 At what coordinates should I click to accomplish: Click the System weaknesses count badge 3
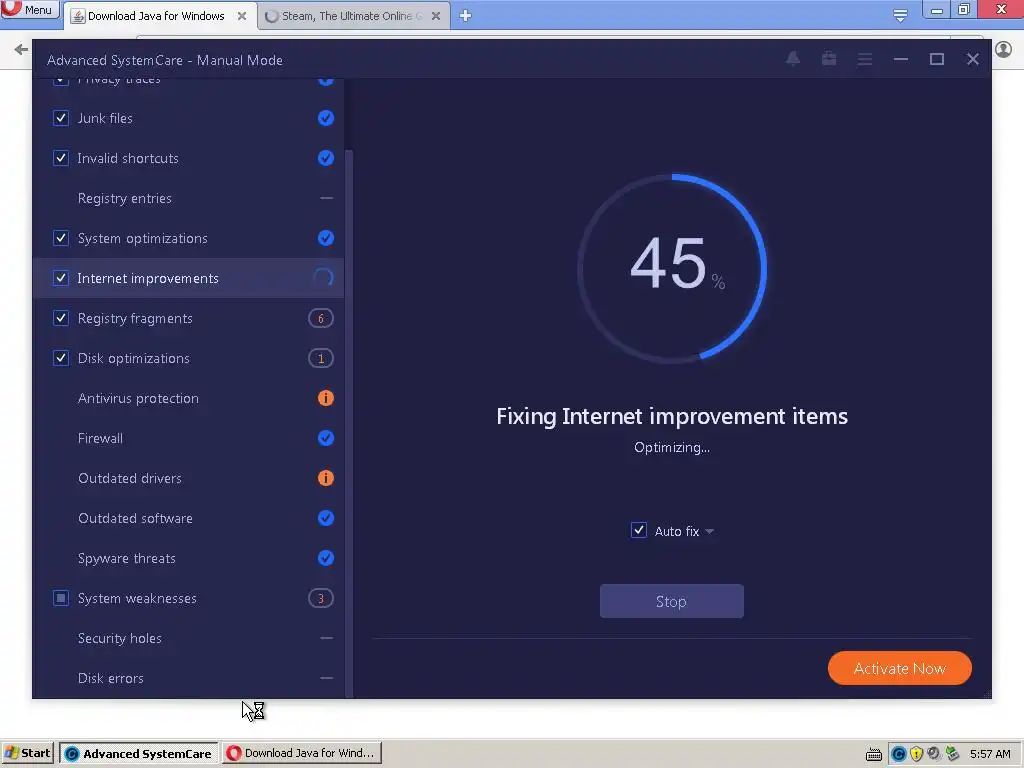pyautogui.click(x=321, y=598)
